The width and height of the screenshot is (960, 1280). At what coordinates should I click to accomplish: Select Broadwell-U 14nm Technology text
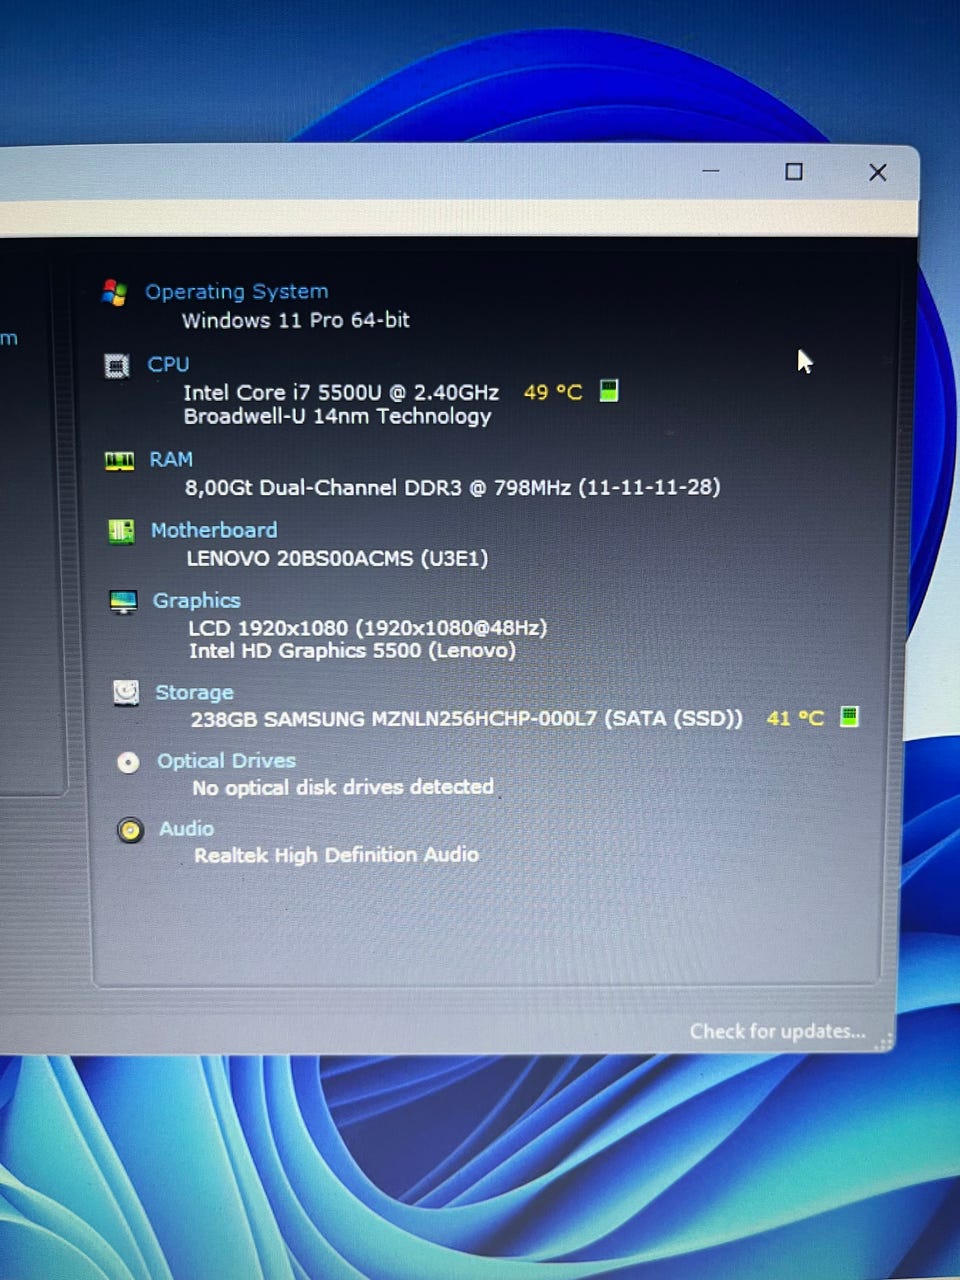(338, 416)
